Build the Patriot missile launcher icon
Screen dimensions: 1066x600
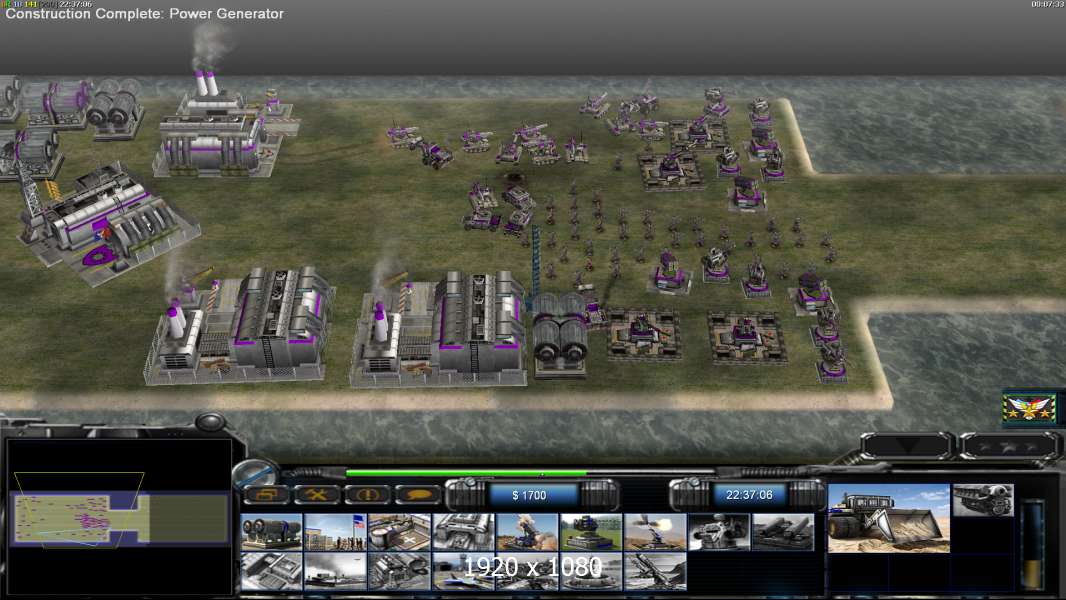(527, 531)
